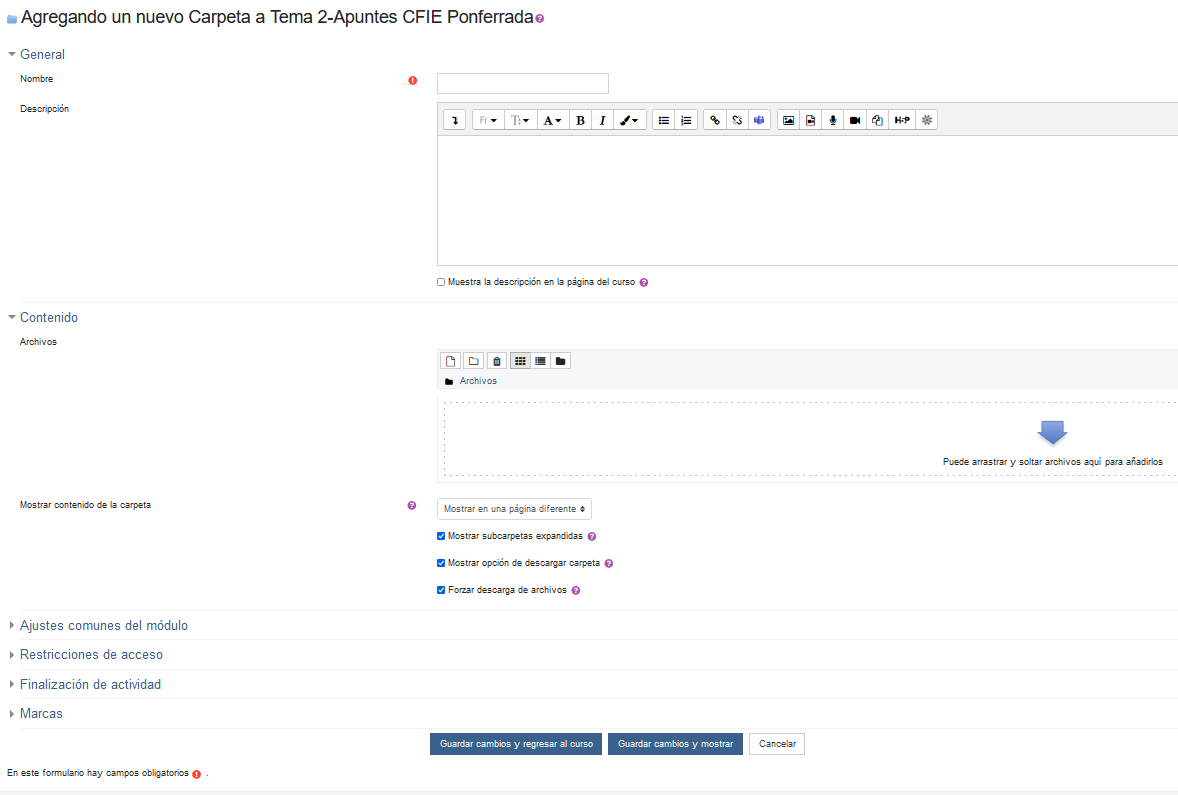
Task: Disable Forzar descarga de archivos
Action: (441, 590)
